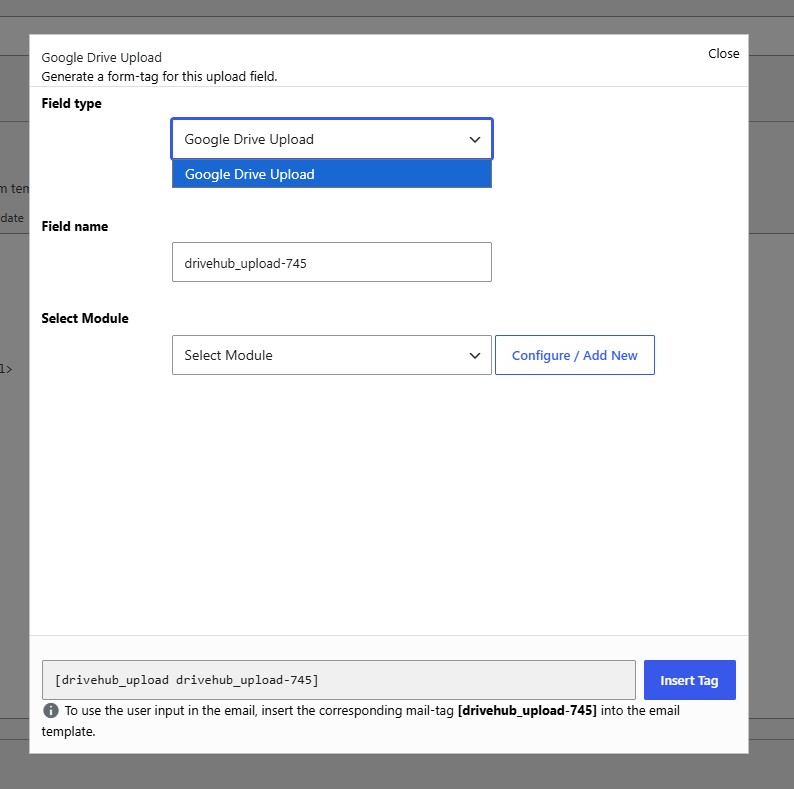The height and width of the screenshot is (789, 794).
Task: Select the bold [drivehub_upload-745] mail-tag text
Action: point(527,711)
